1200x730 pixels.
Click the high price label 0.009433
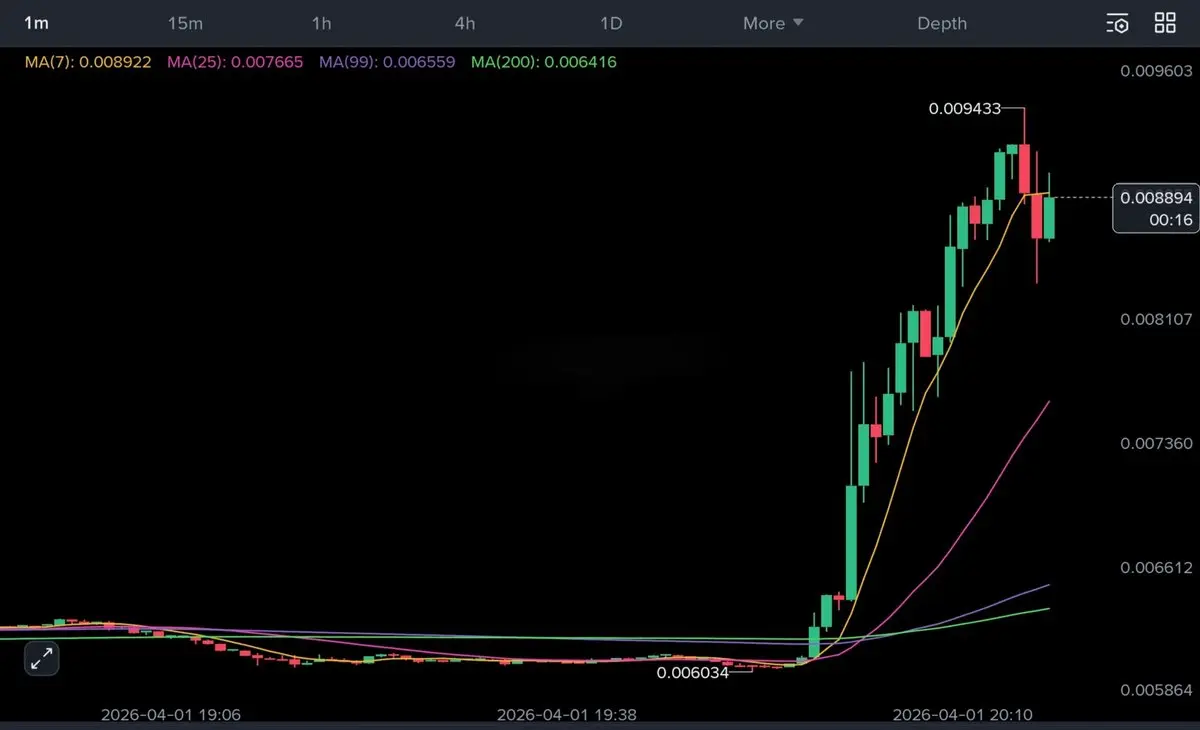click(965, 108)
